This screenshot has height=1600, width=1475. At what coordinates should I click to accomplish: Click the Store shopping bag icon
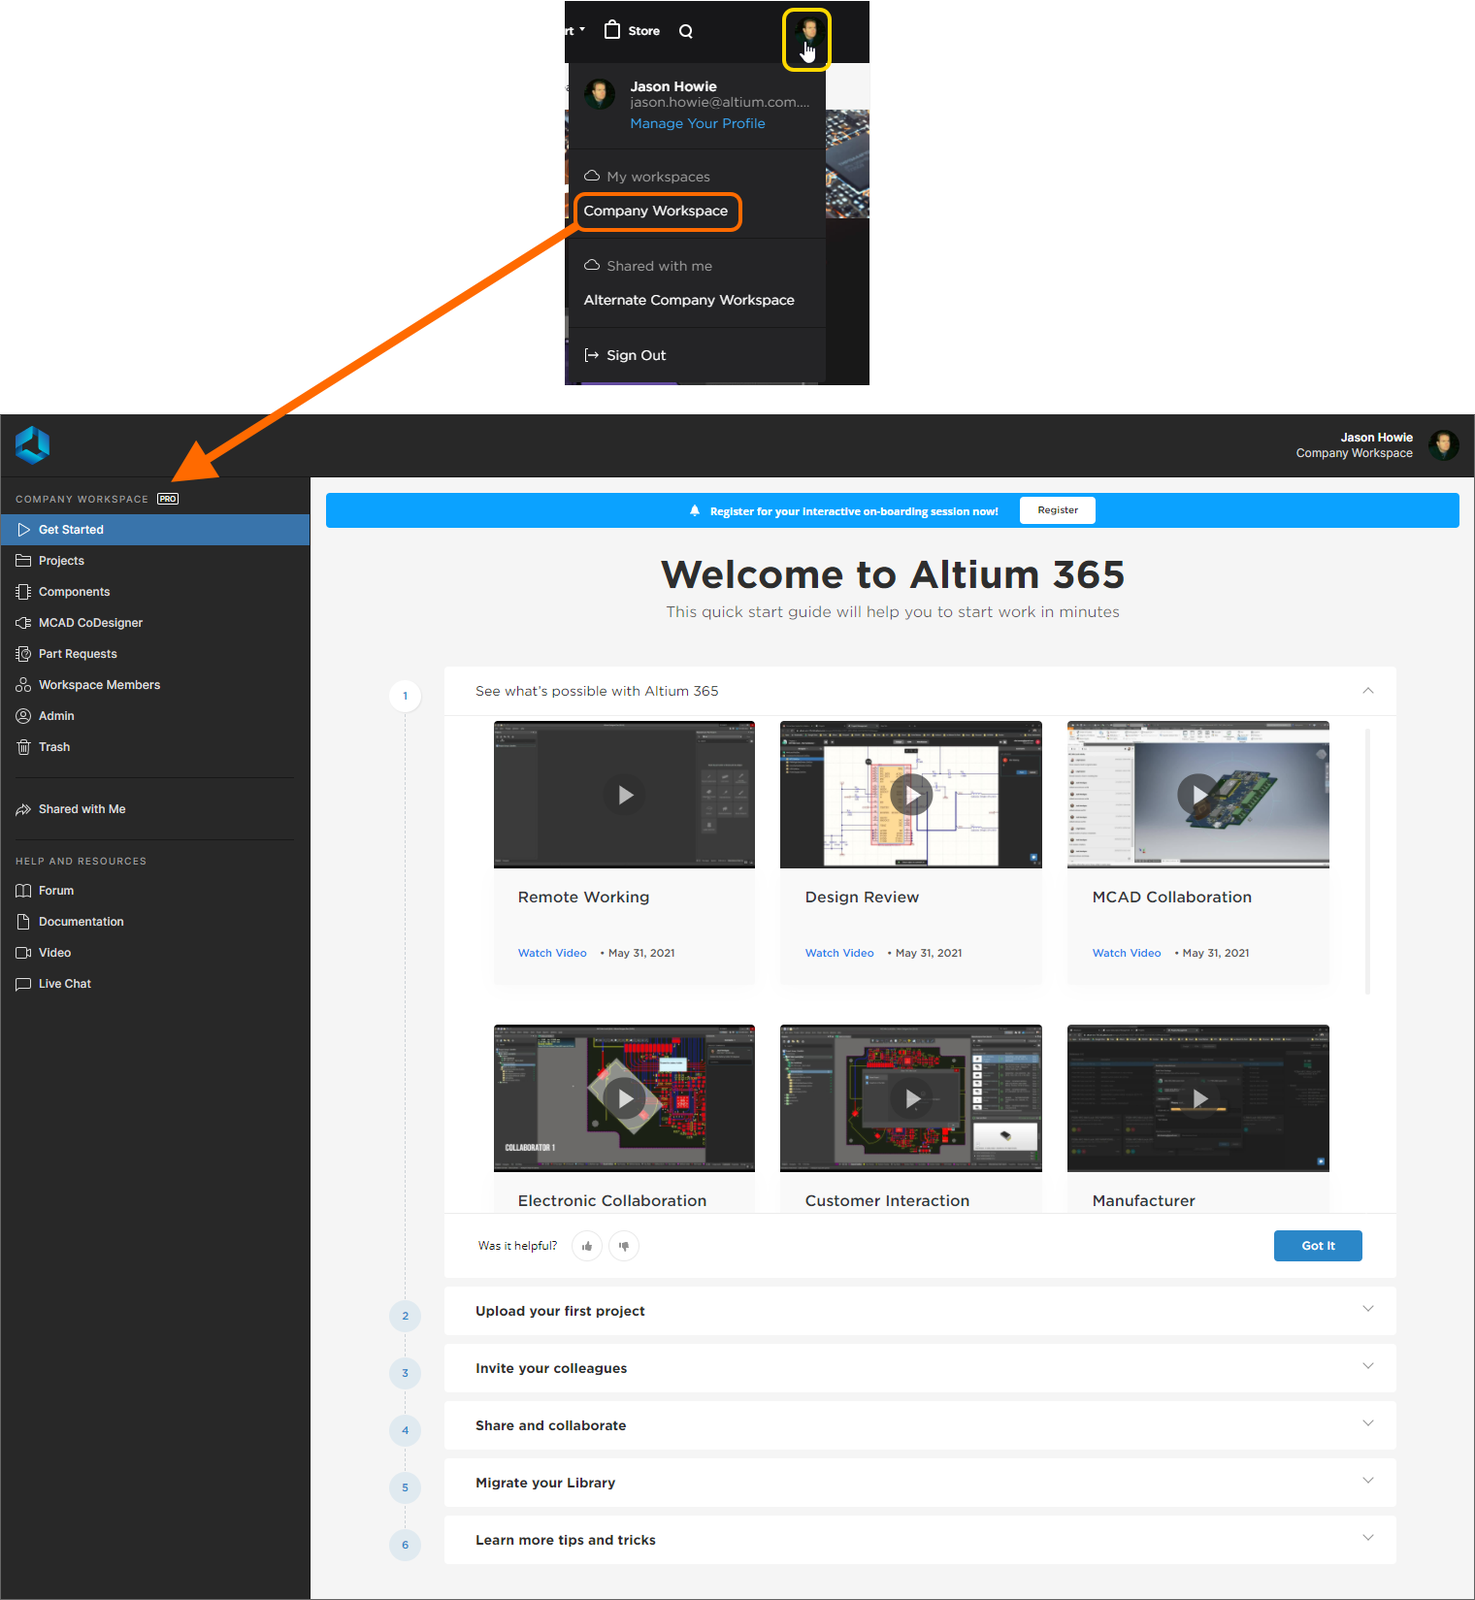click(x=612, y=30)
